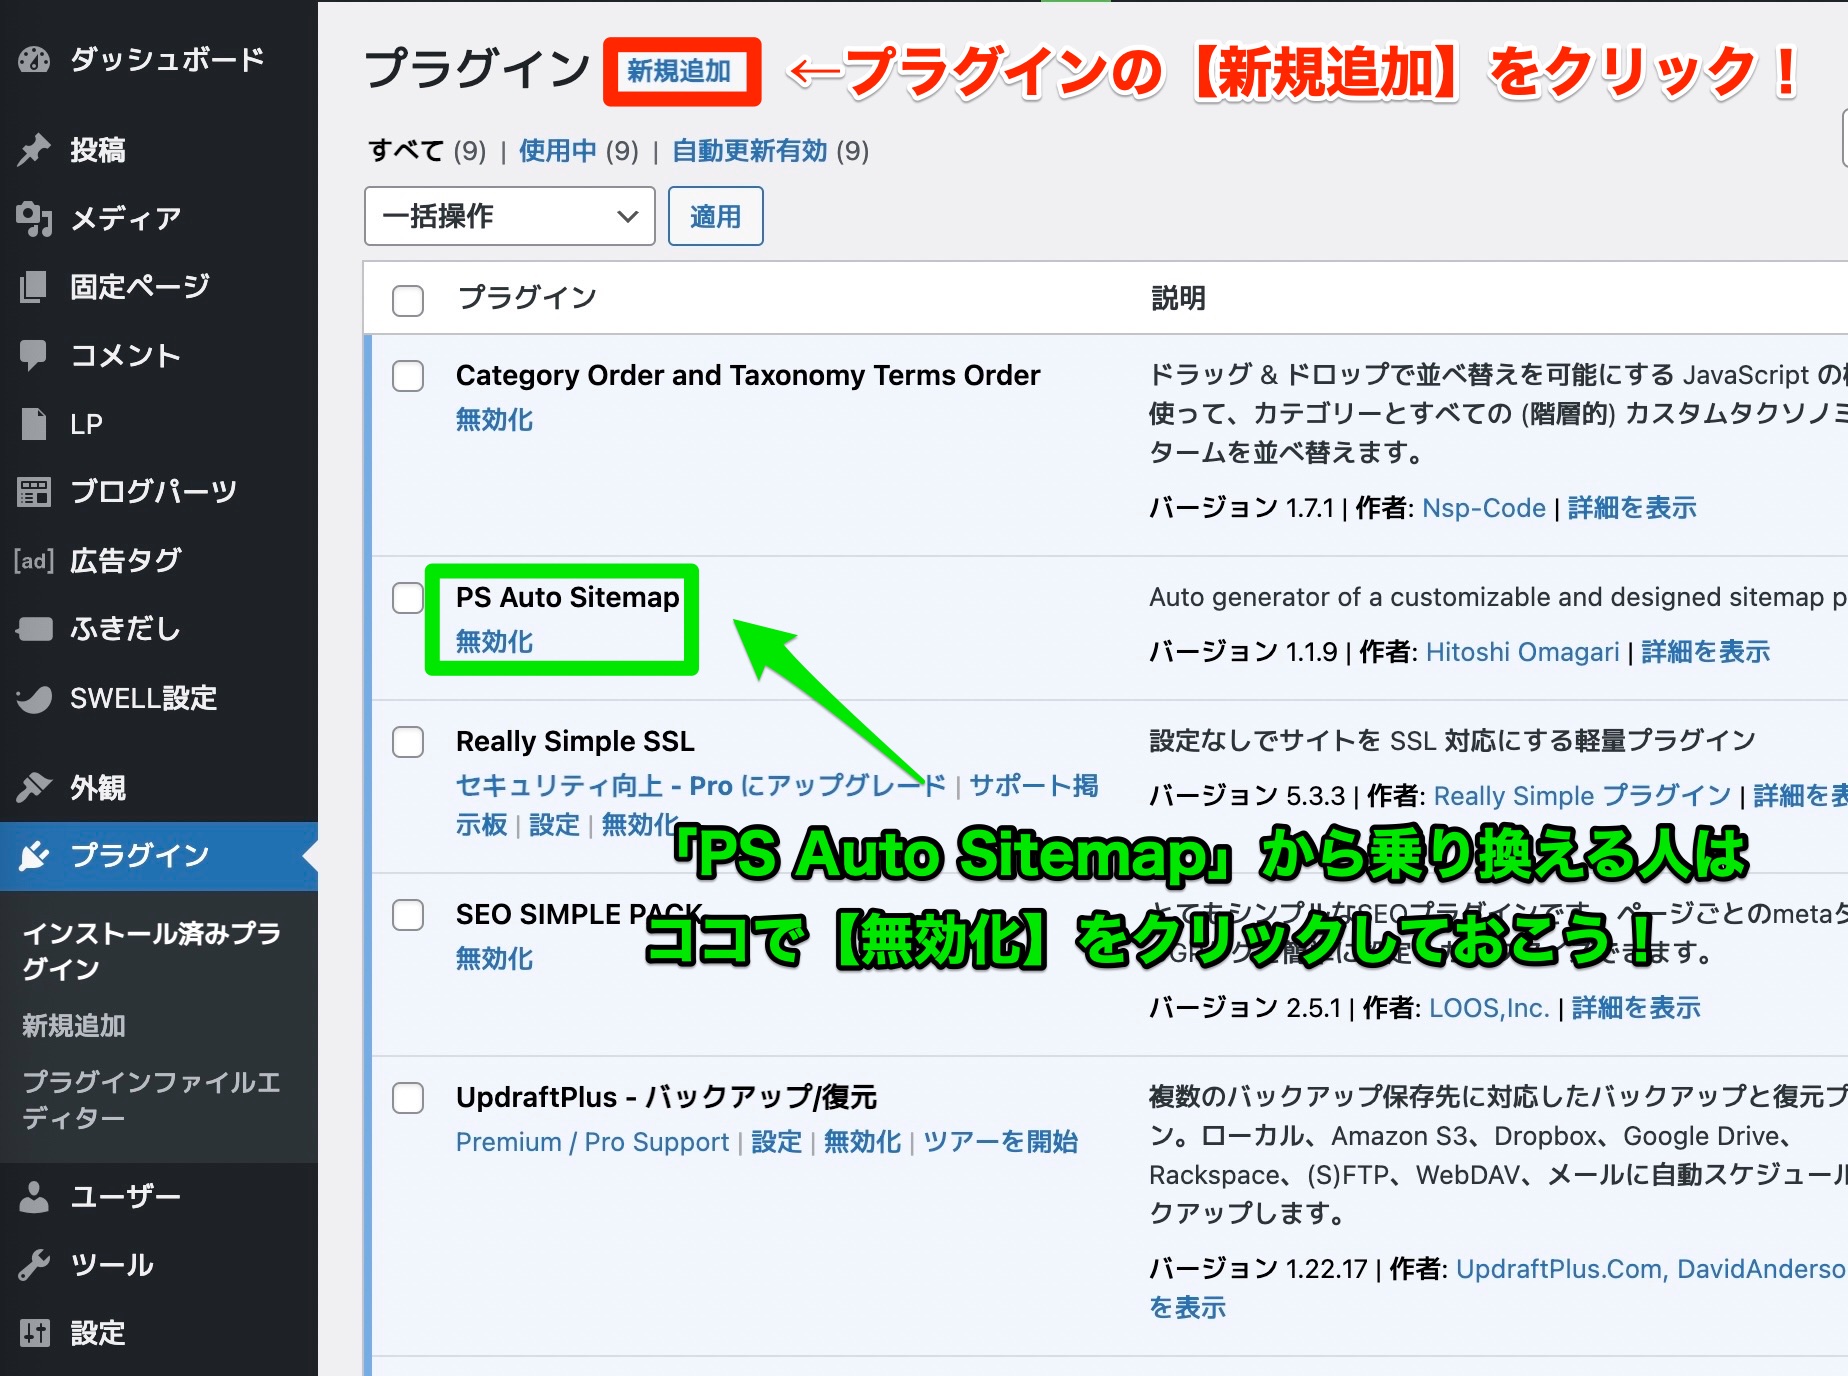Open 投稿 menu item

(98, 150)
